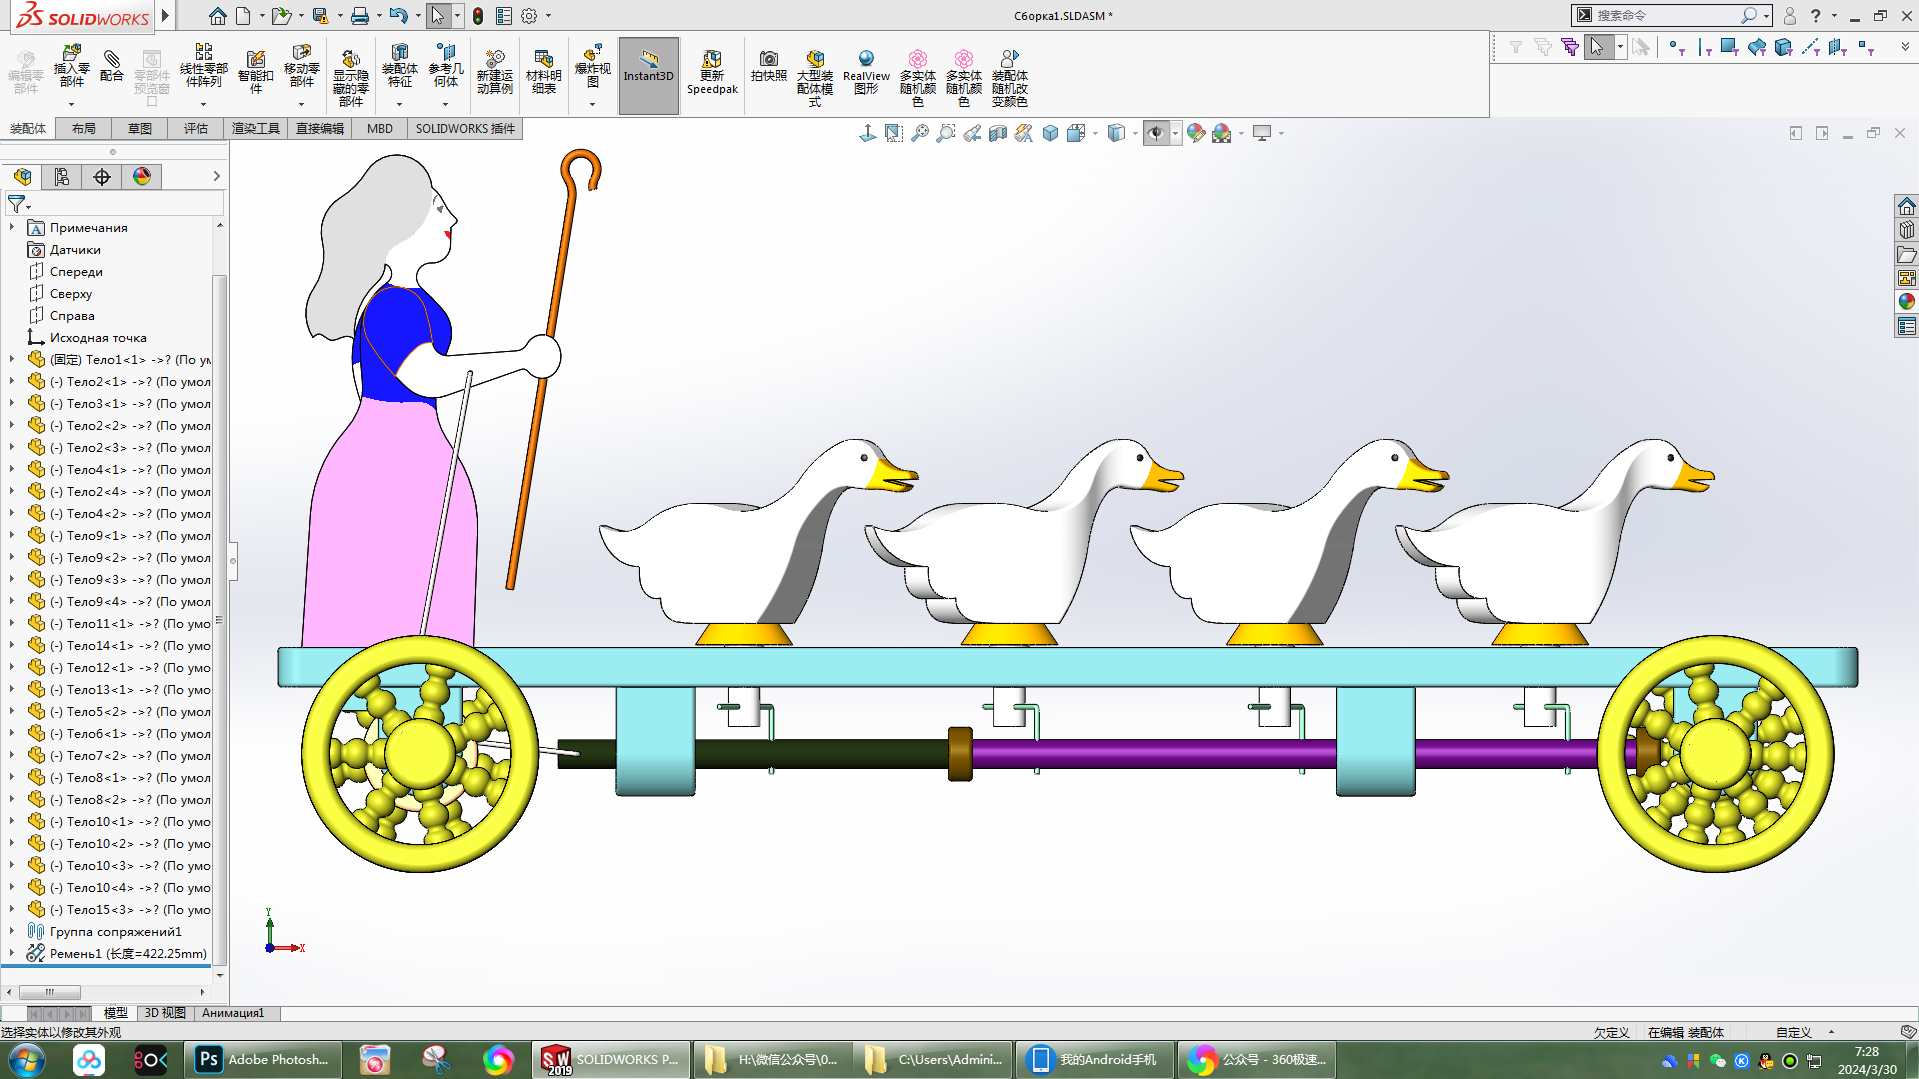The width and height of the screenshot is (1919, 1079).
Task: Select the Исходная точка origin item
Action: 98,338
